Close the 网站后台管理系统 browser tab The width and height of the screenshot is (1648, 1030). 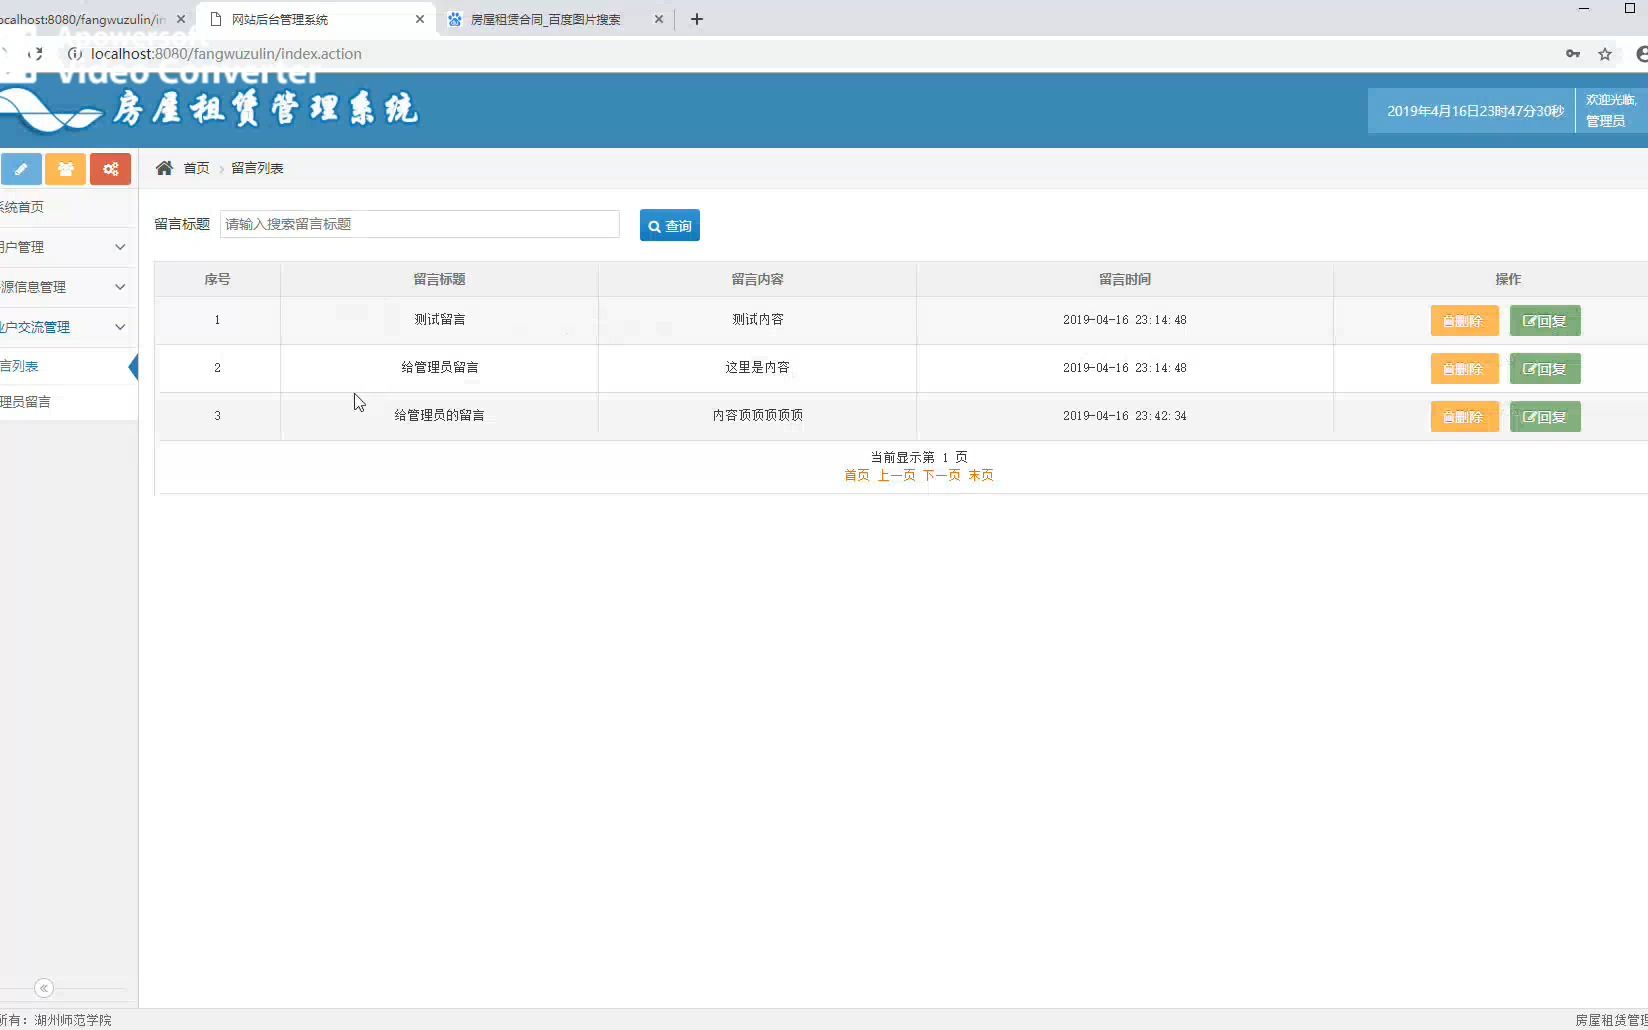[420, 19]
